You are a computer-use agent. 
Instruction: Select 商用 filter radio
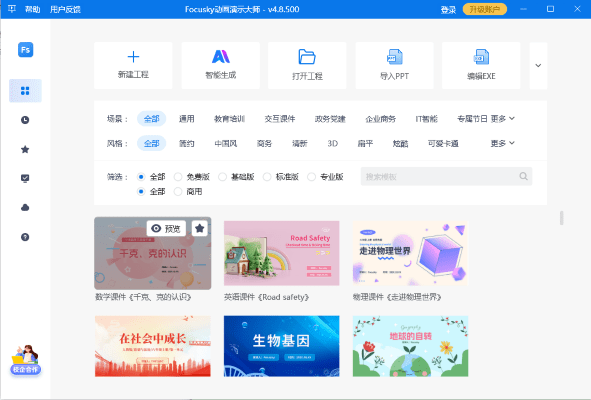pos(178,192)
